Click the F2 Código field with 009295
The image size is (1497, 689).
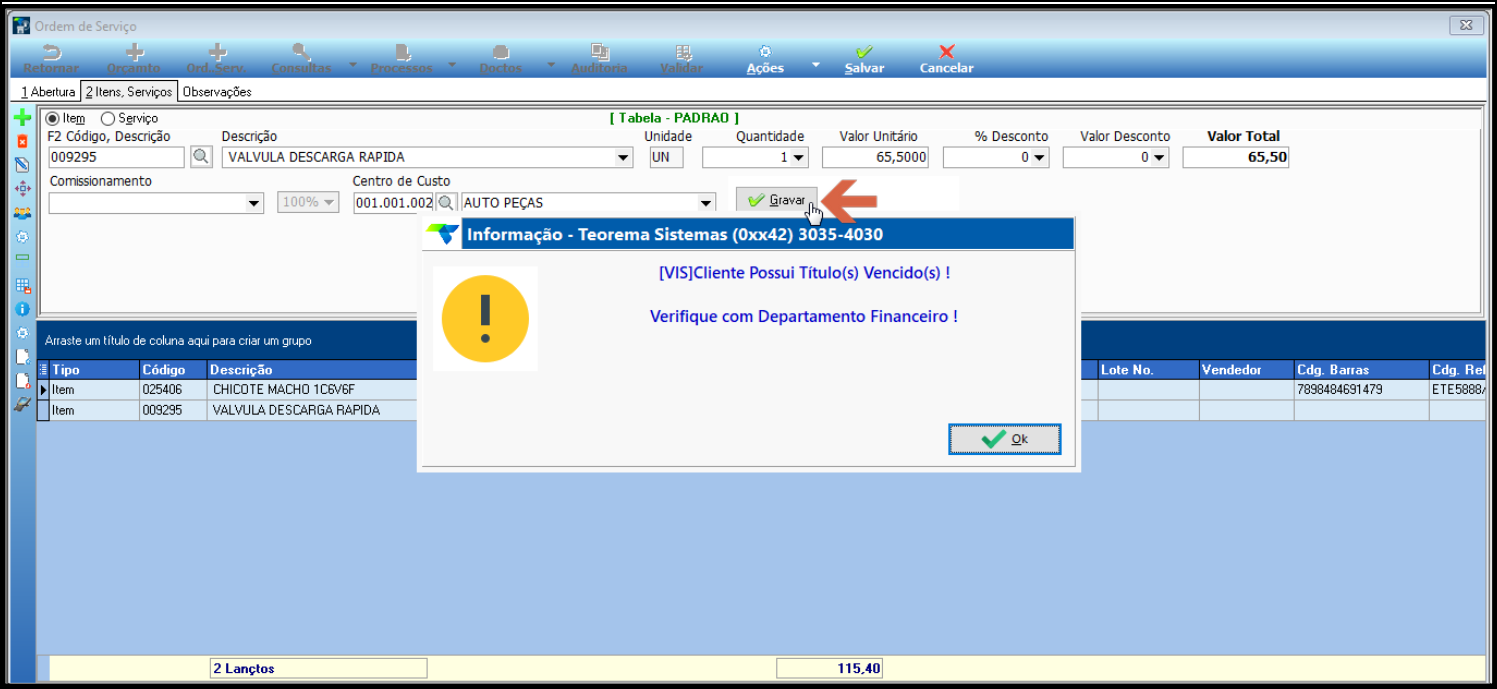click(116, 157)
